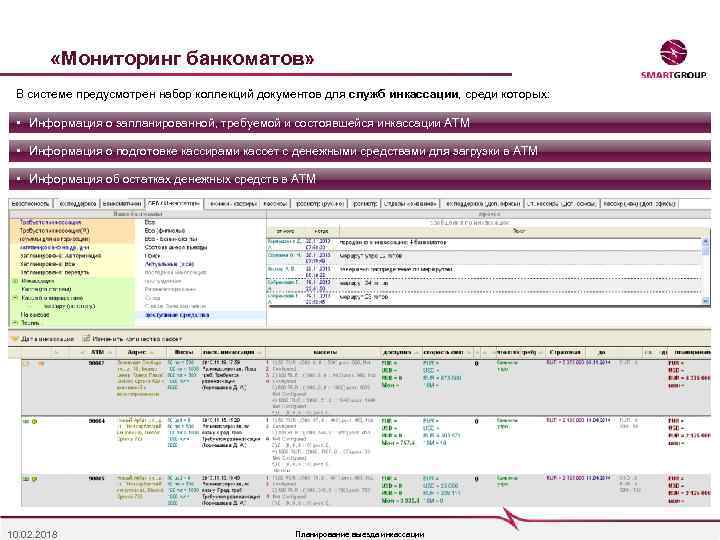Tick the checkbox in first ATM row
This screenshot has height=540, width=720.
pyautogui.click(x=26, y=364)
